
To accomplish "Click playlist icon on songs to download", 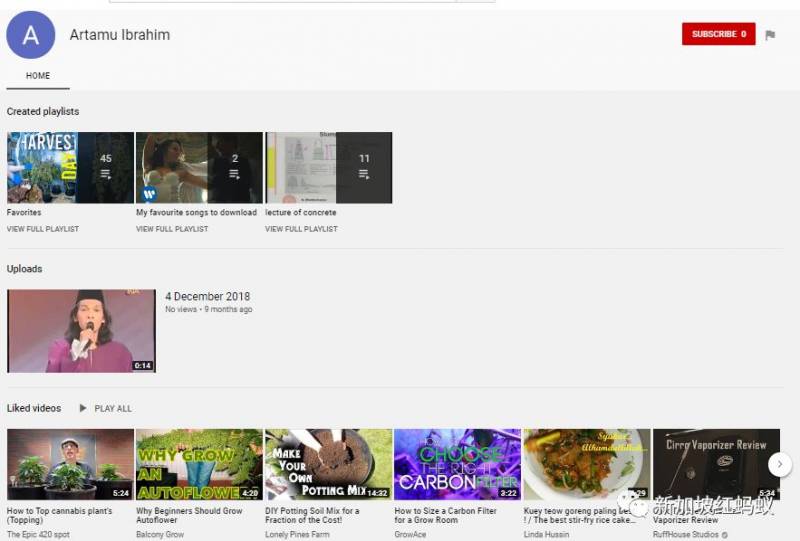I will pyautogui.click(x=235, y=174).
